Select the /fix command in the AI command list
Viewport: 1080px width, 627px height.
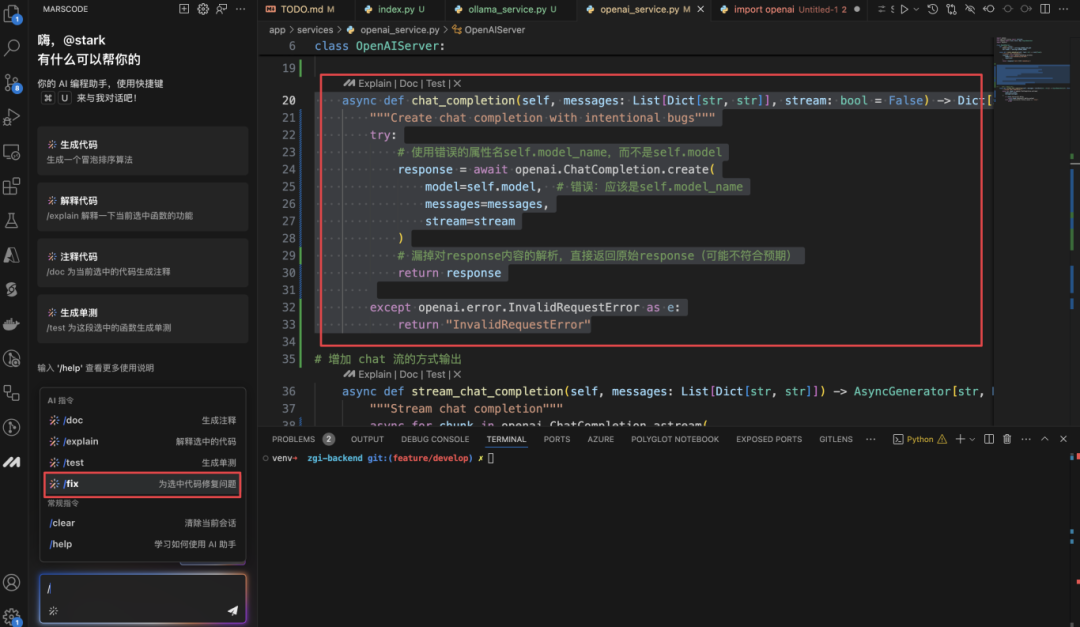pyautogui.click(x=142, y=484)
